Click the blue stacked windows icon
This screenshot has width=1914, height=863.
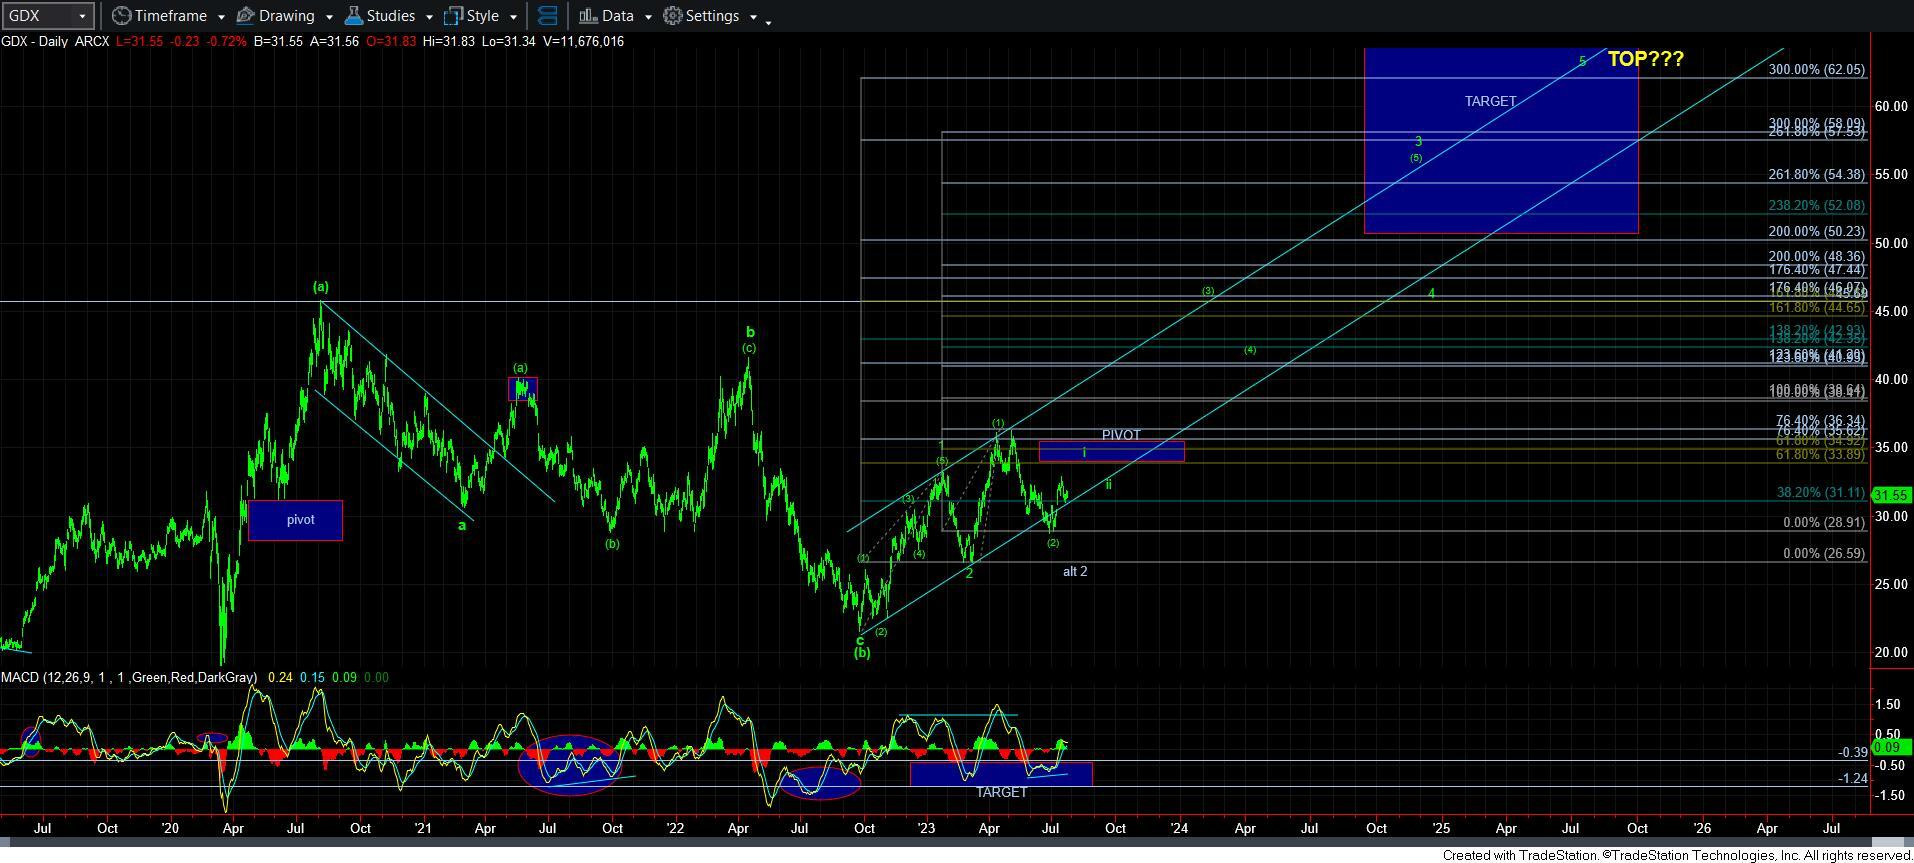[x=547, y=16]
